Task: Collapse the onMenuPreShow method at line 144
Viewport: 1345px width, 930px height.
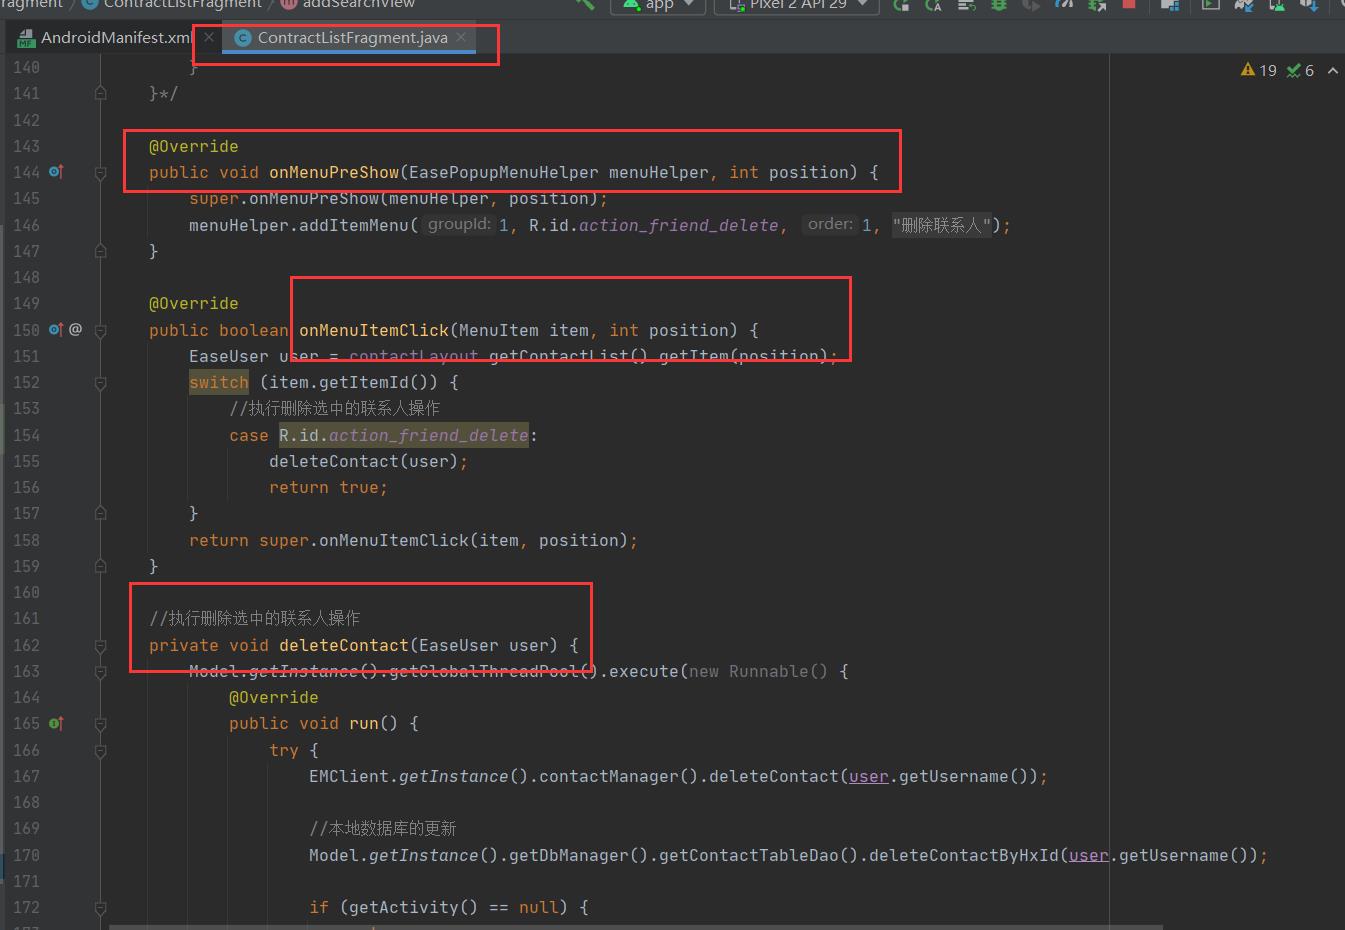Action: [100, 173]
